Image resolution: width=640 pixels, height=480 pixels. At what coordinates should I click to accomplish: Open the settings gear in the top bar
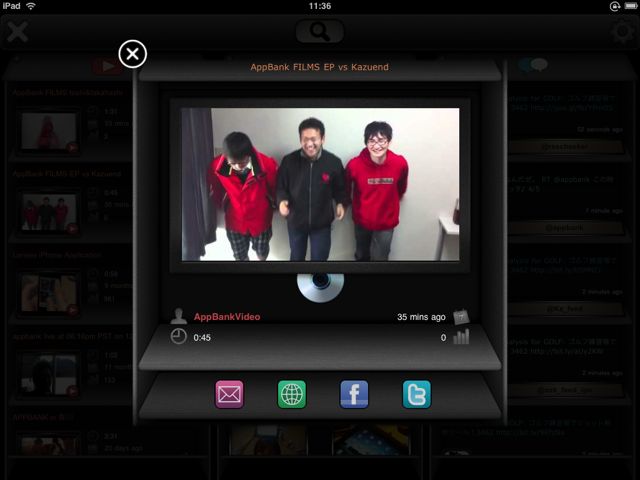point(623,31)
